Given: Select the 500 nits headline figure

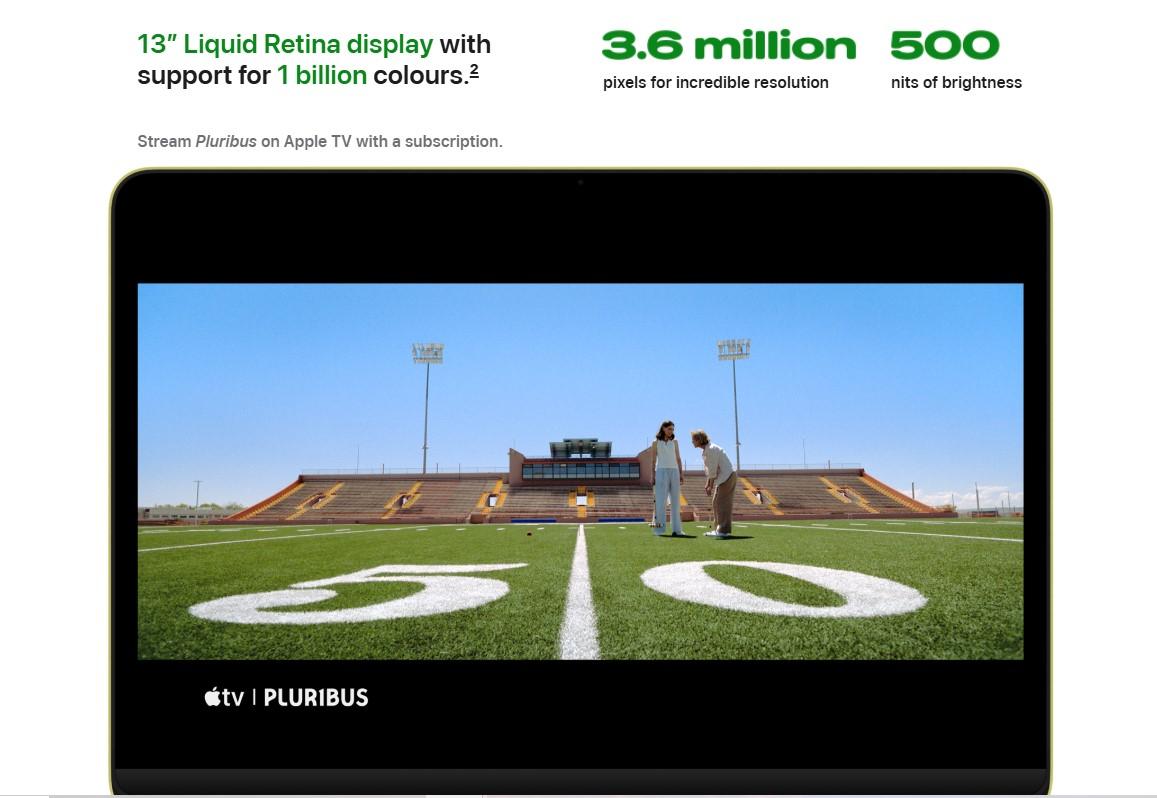Looking at the screenshot, I should click(944, 46).
